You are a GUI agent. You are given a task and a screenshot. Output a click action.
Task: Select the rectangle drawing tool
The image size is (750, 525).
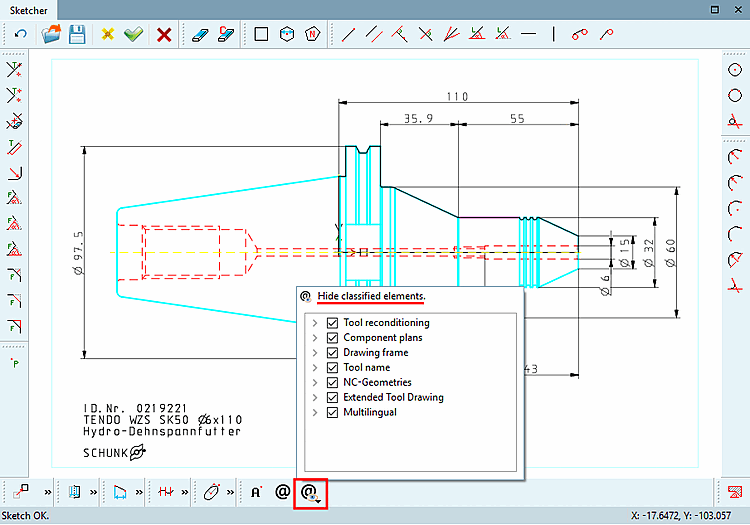261,34
